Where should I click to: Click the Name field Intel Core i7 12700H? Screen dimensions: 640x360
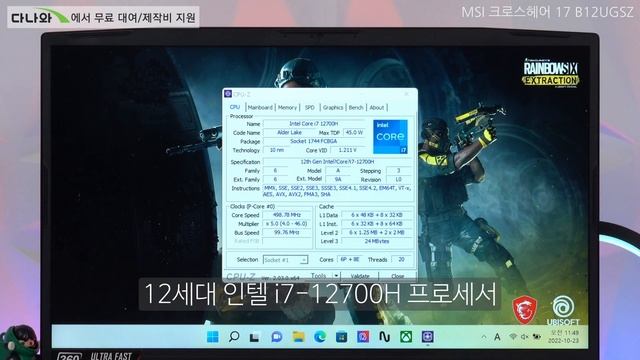[314, 123]
